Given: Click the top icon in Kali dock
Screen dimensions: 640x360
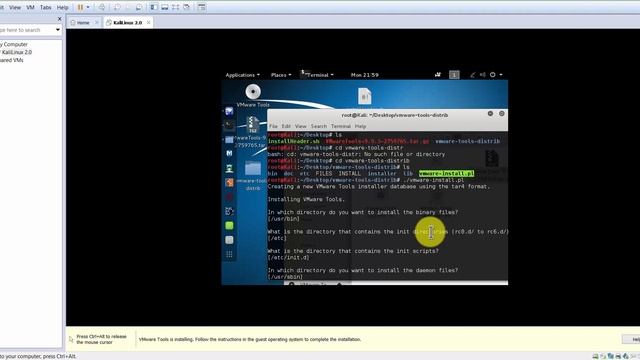Looking at the screenshot, I should click(x=229, y=111).
